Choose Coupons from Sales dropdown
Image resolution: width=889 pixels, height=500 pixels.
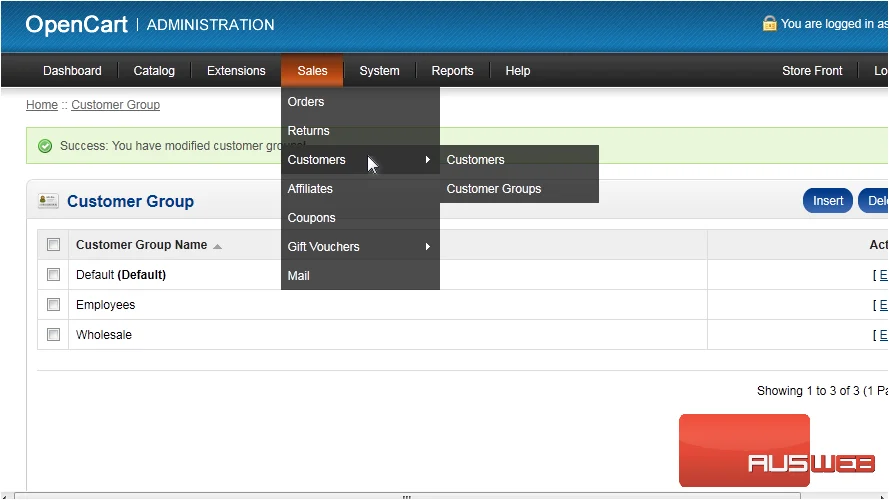(360, 218)
